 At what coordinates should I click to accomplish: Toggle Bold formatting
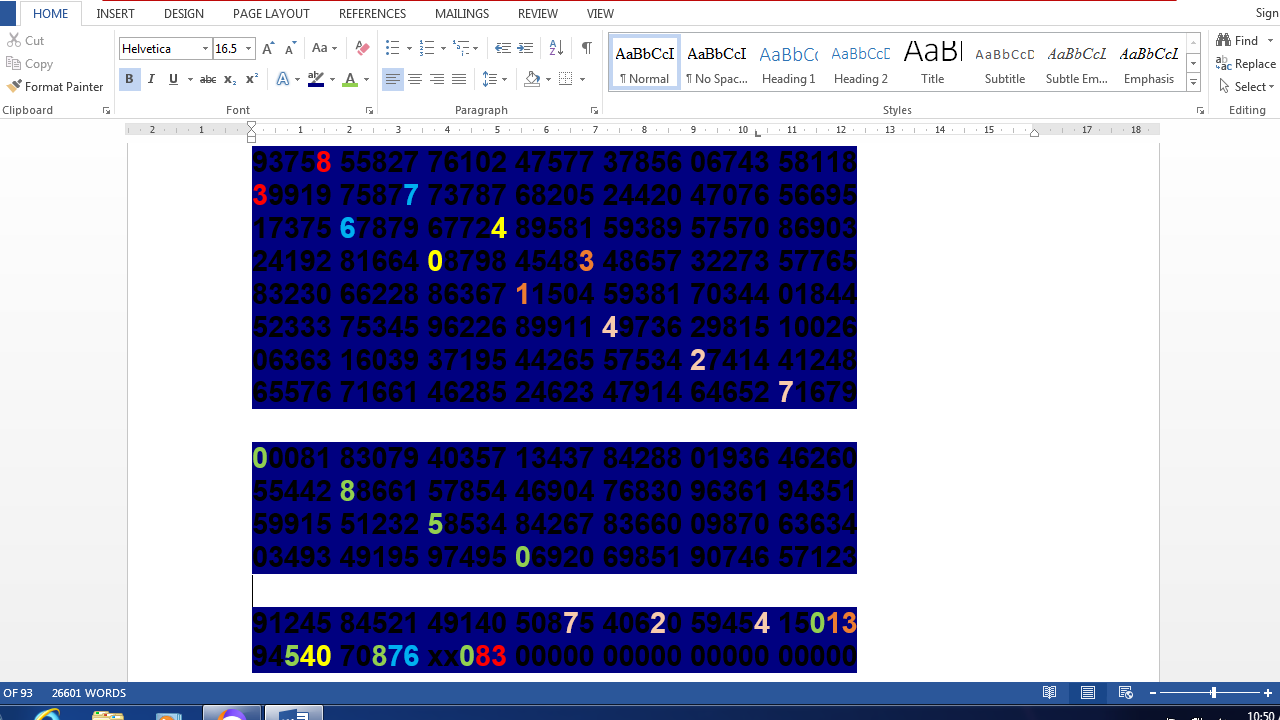tap(129, 79)
